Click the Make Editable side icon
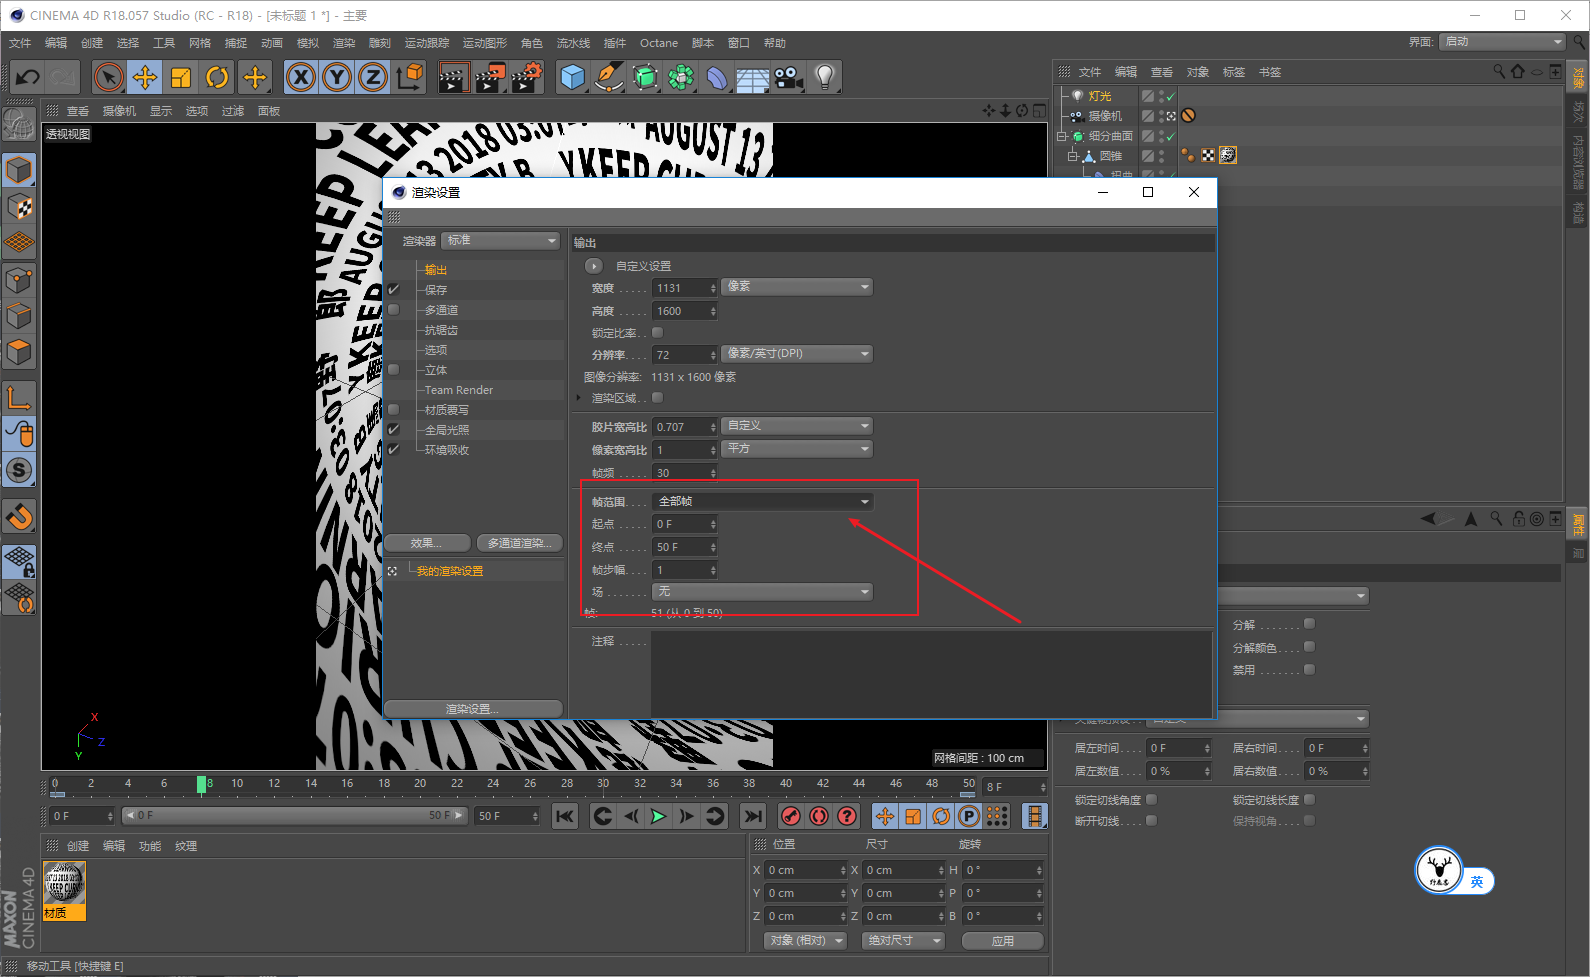1590x977 pixels. (x=18, y=123)
